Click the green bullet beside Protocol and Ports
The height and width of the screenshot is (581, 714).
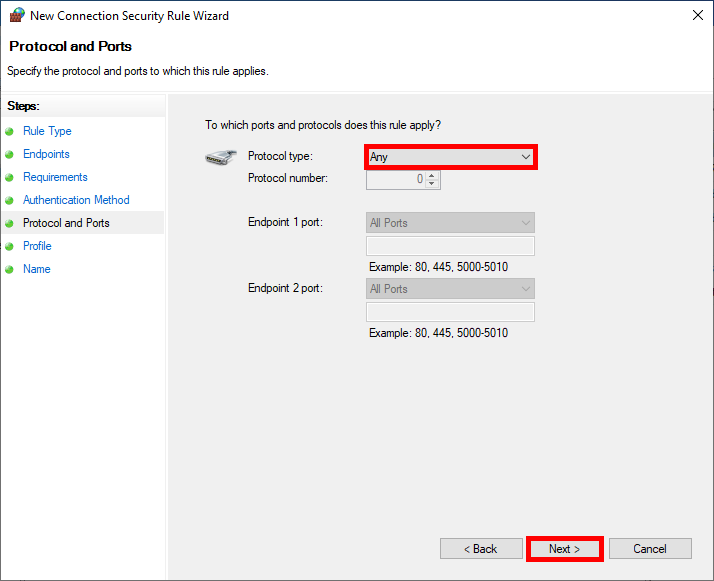(x=9, y=224)
